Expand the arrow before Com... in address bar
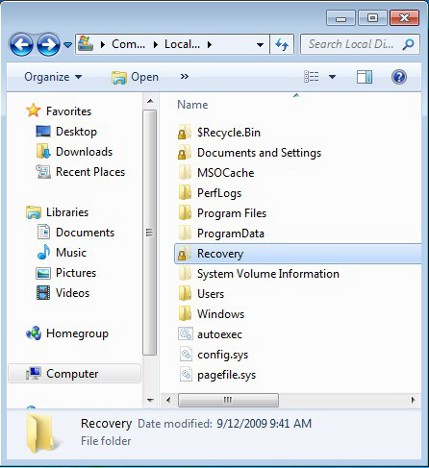 click(x=103, y=44)
